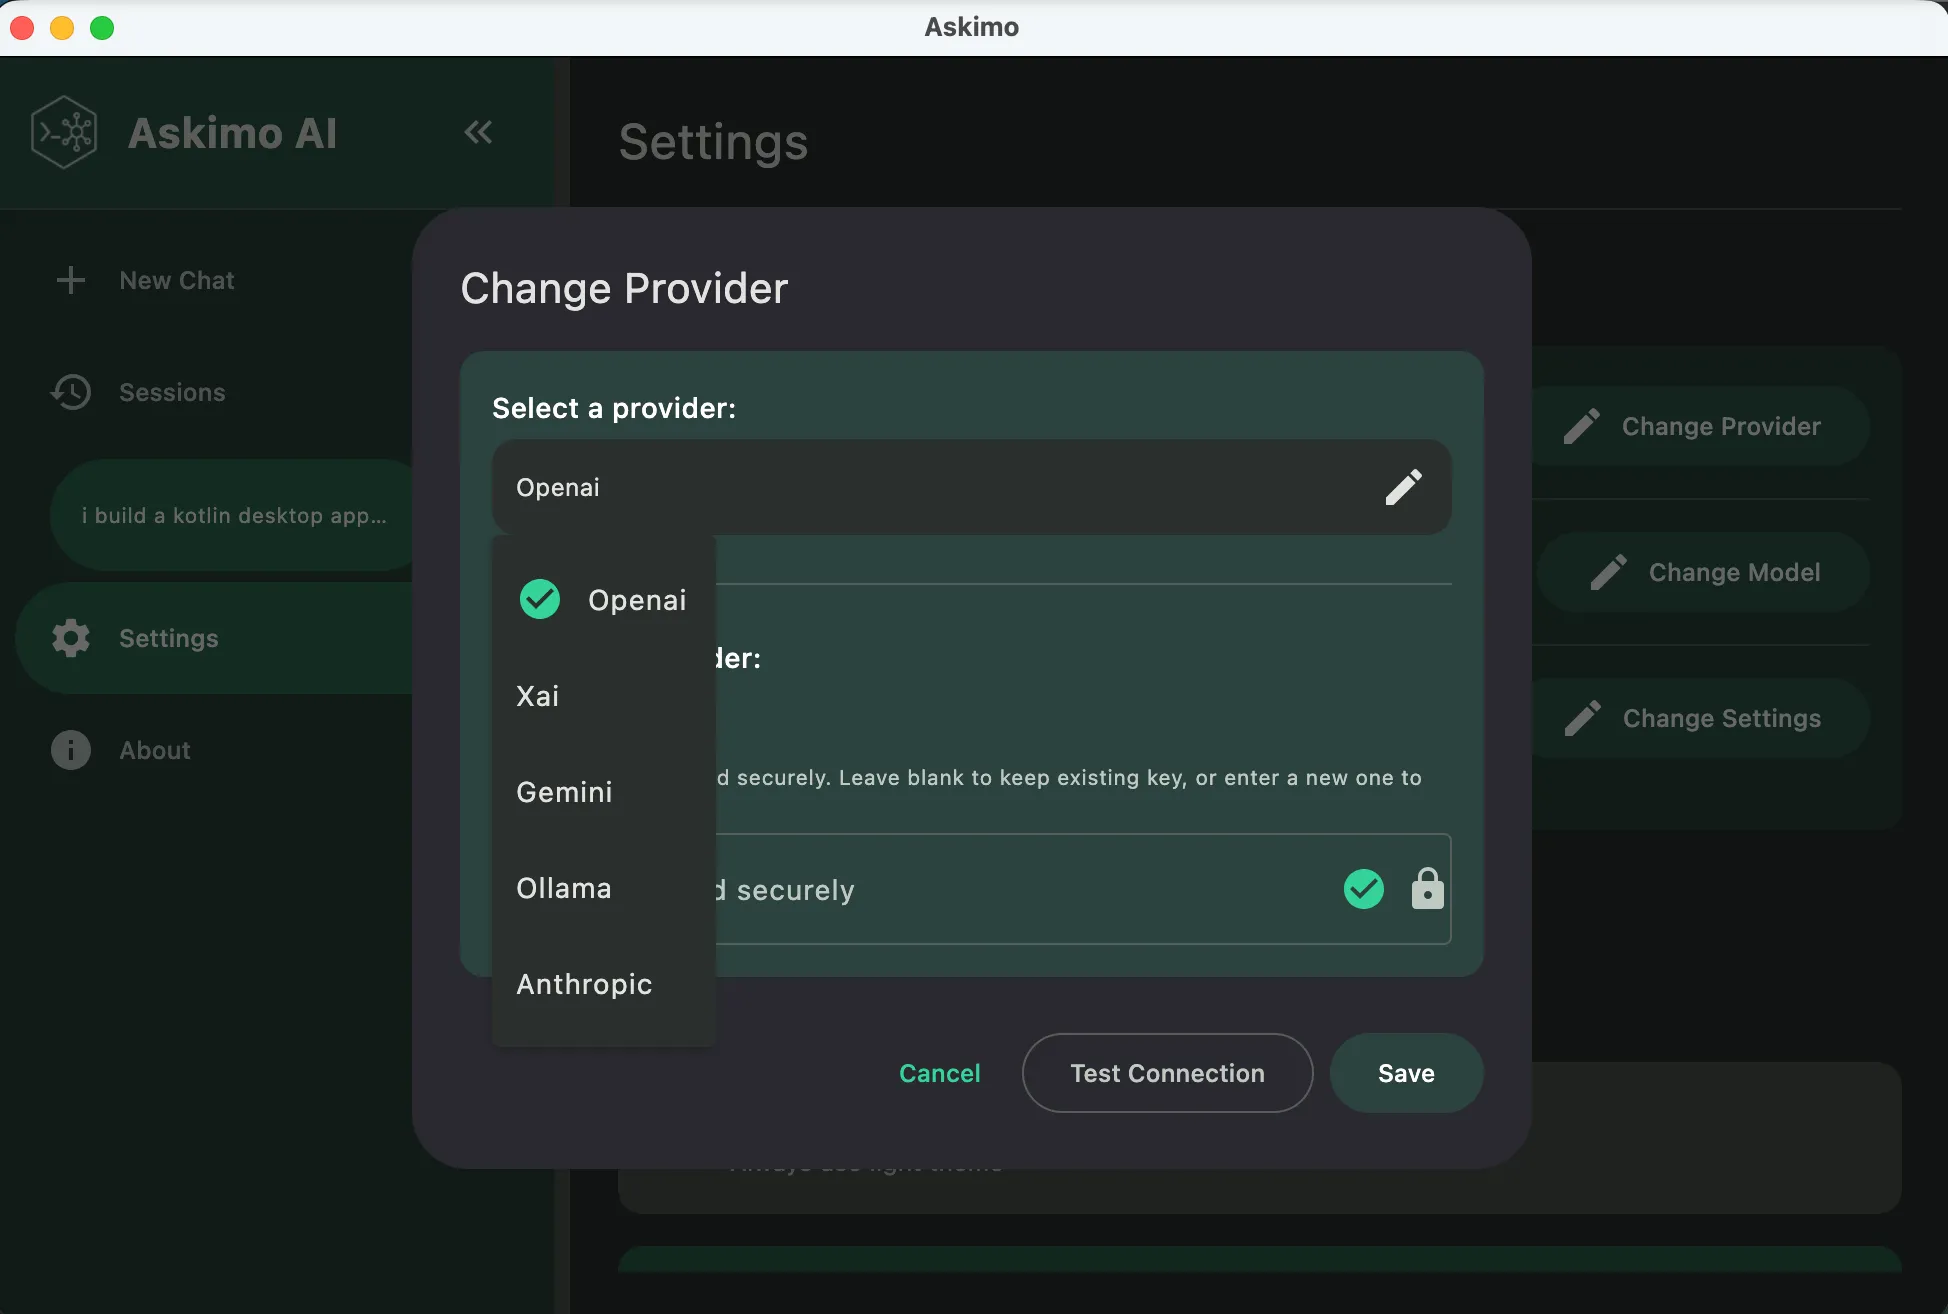Open the About section
The width and height of the screenshot is (1948, 1314).
coord(154,749)
